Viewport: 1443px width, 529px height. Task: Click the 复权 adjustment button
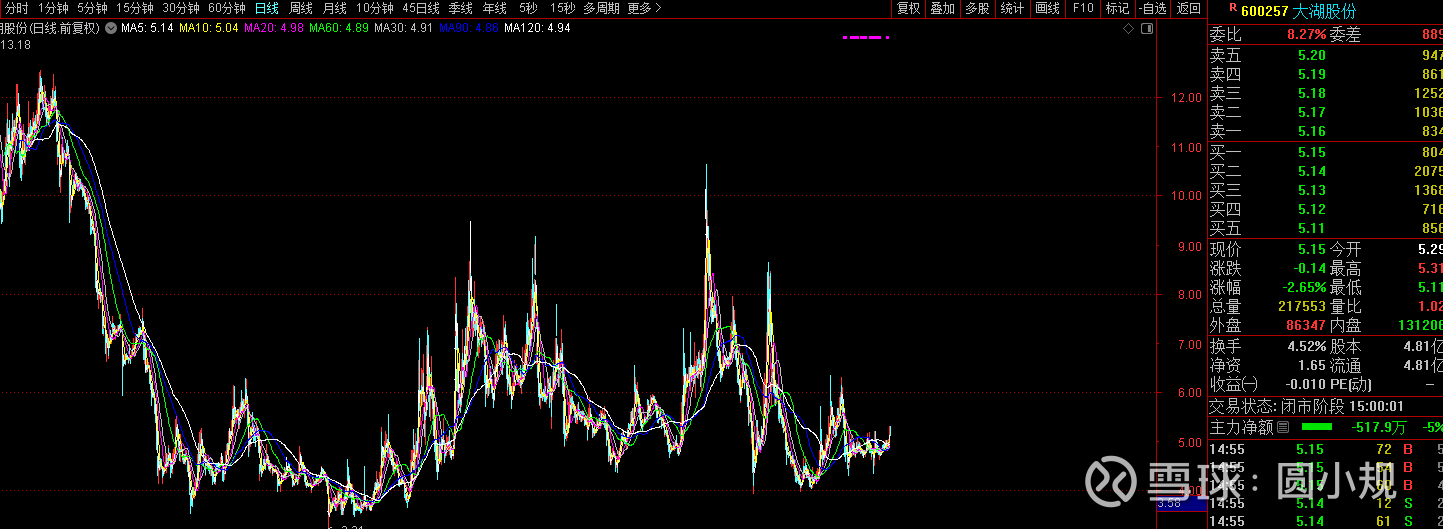pos(908,8)
